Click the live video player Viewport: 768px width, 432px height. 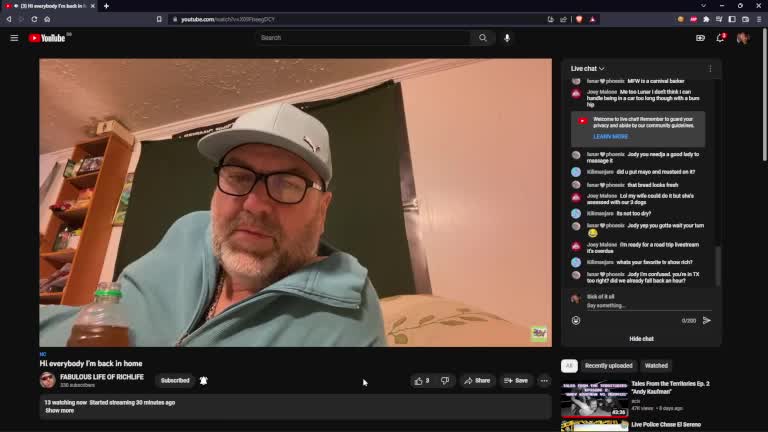tap(295, 203)
